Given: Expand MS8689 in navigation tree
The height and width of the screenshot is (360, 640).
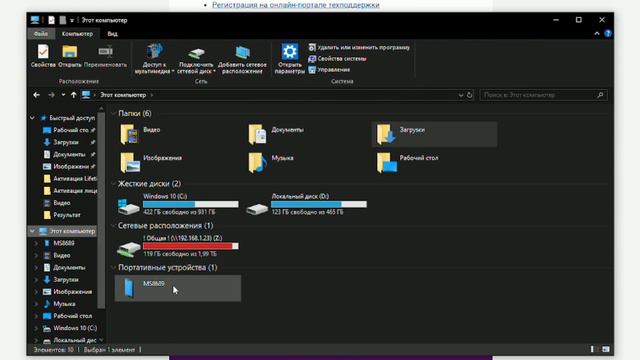Looking at the screenshot, I should coord(36,243).
